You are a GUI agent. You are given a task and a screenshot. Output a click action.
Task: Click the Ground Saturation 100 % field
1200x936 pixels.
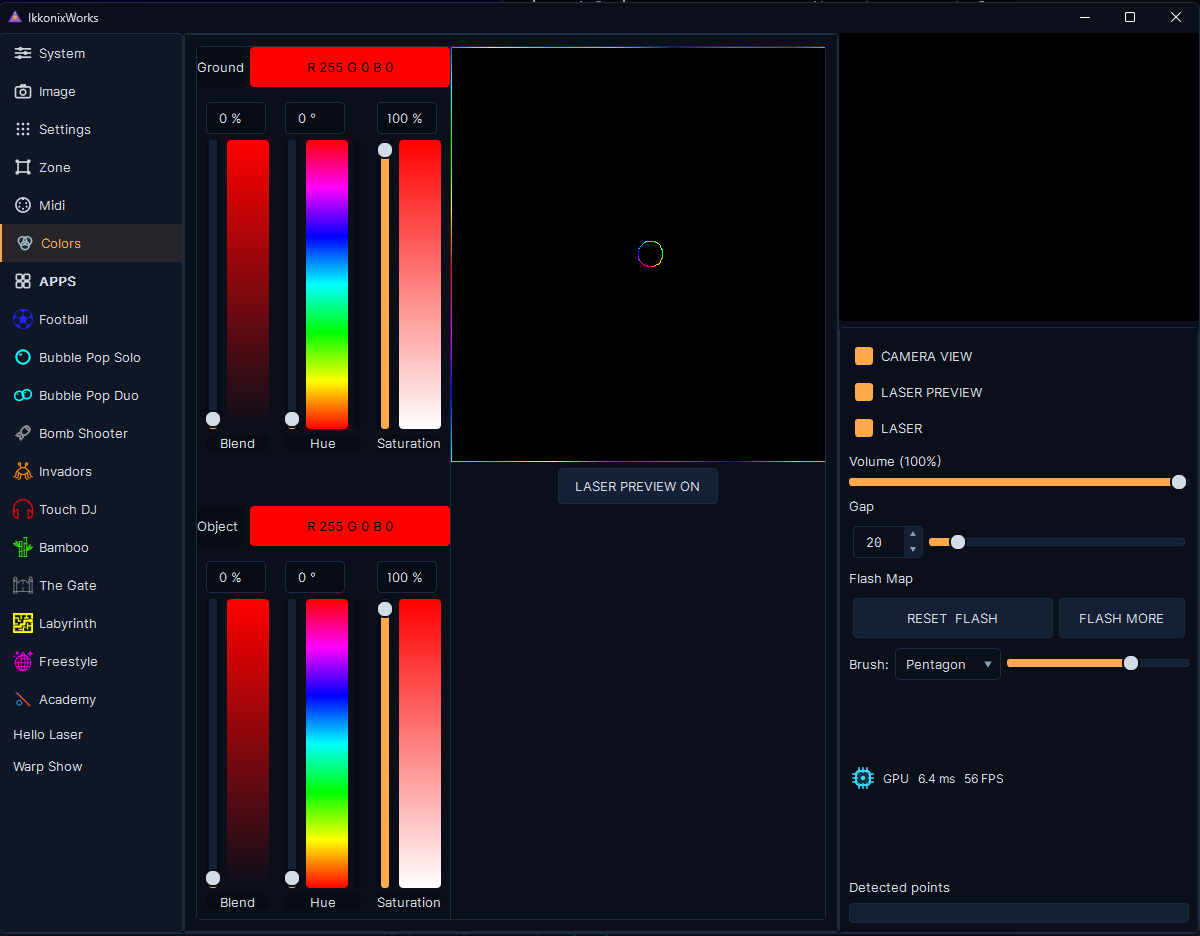(x=407, y=118)
